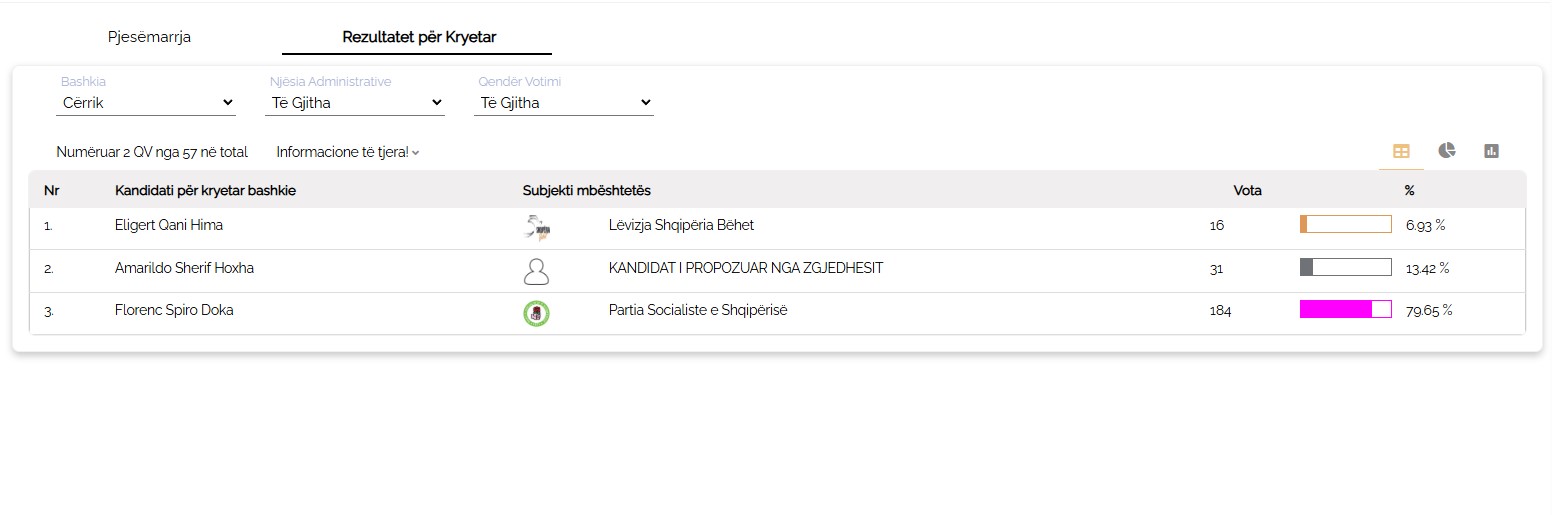The width and height of the screenshot is (1552, 515).
Task: Click candidate Amarildo Sherif Hoxha
Action: click(x=185, y=268)
